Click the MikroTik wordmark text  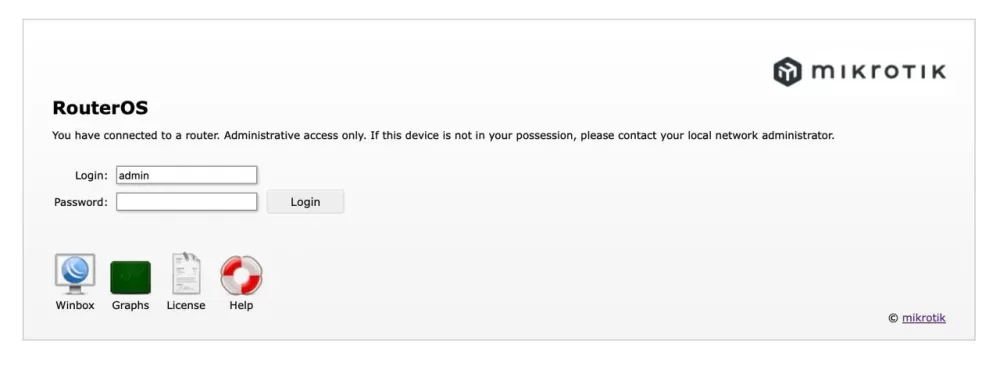pos(879,71)
